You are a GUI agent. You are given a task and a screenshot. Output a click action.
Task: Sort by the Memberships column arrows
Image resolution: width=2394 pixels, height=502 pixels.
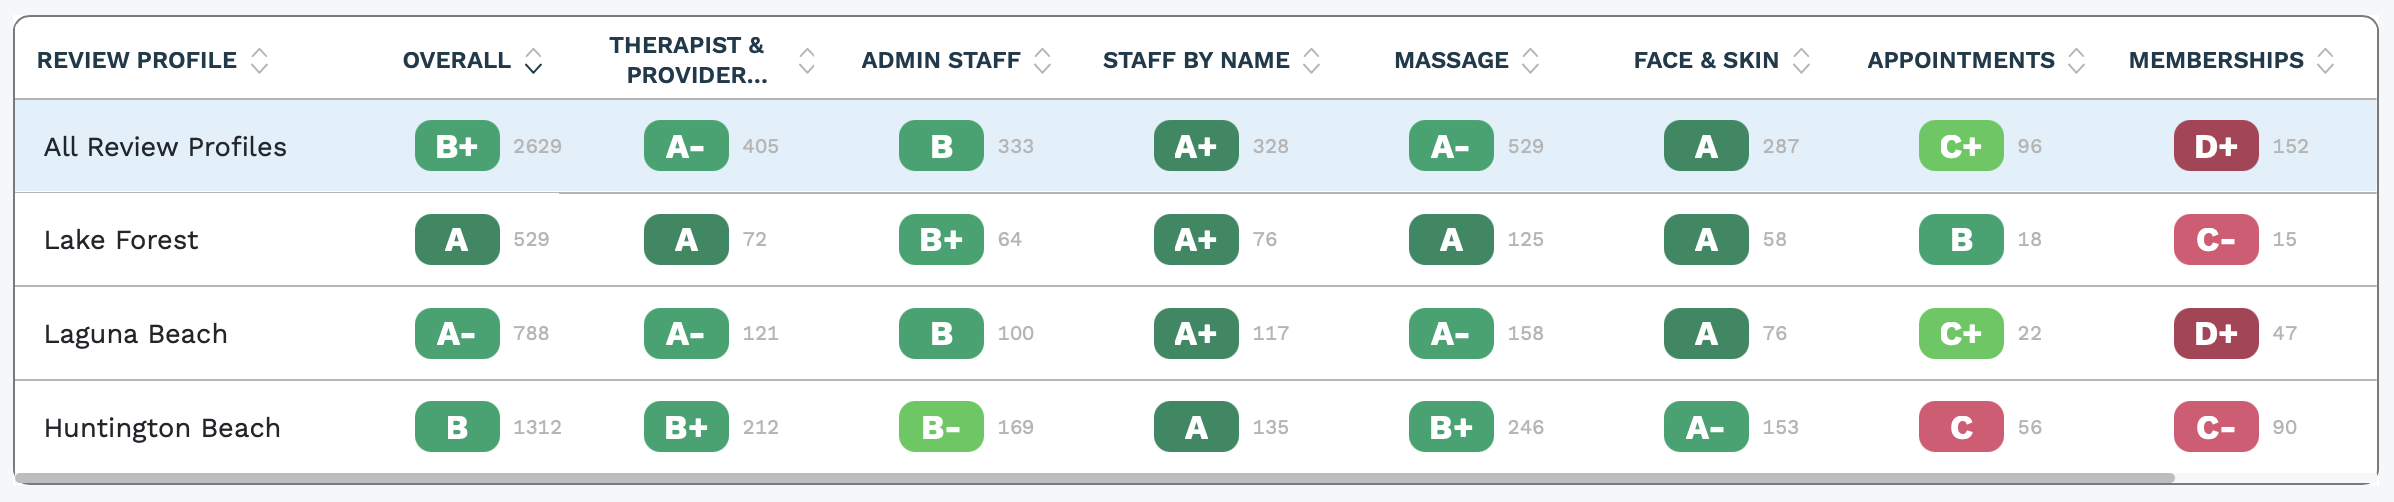[x=2326, y=61]
